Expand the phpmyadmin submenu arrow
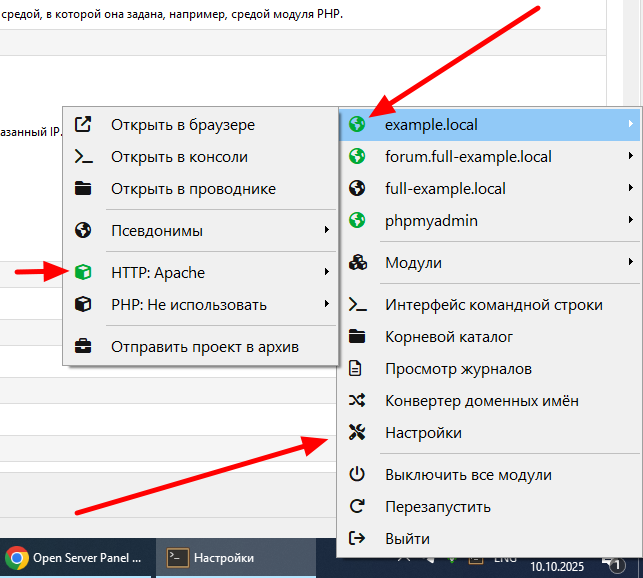The height and width of the screenshot is (578, 643). (630, 220)
